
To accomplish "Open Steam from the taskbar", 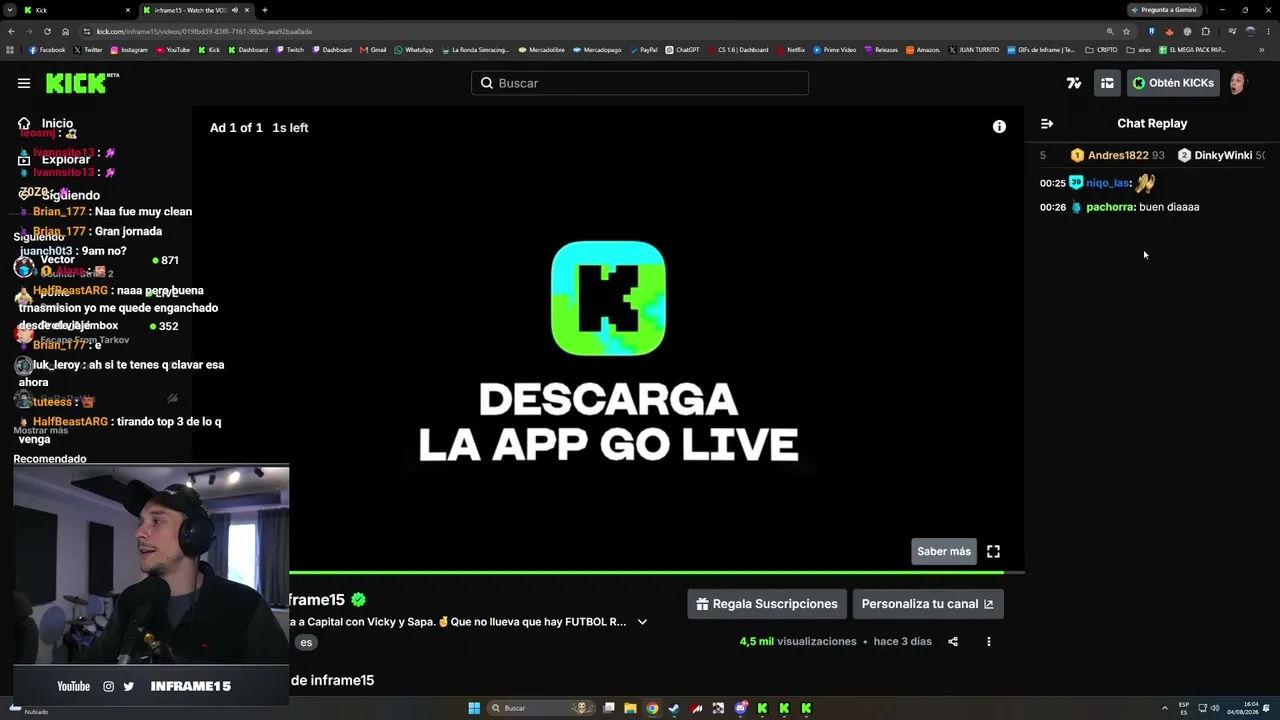I will click(x=674, y=708).
